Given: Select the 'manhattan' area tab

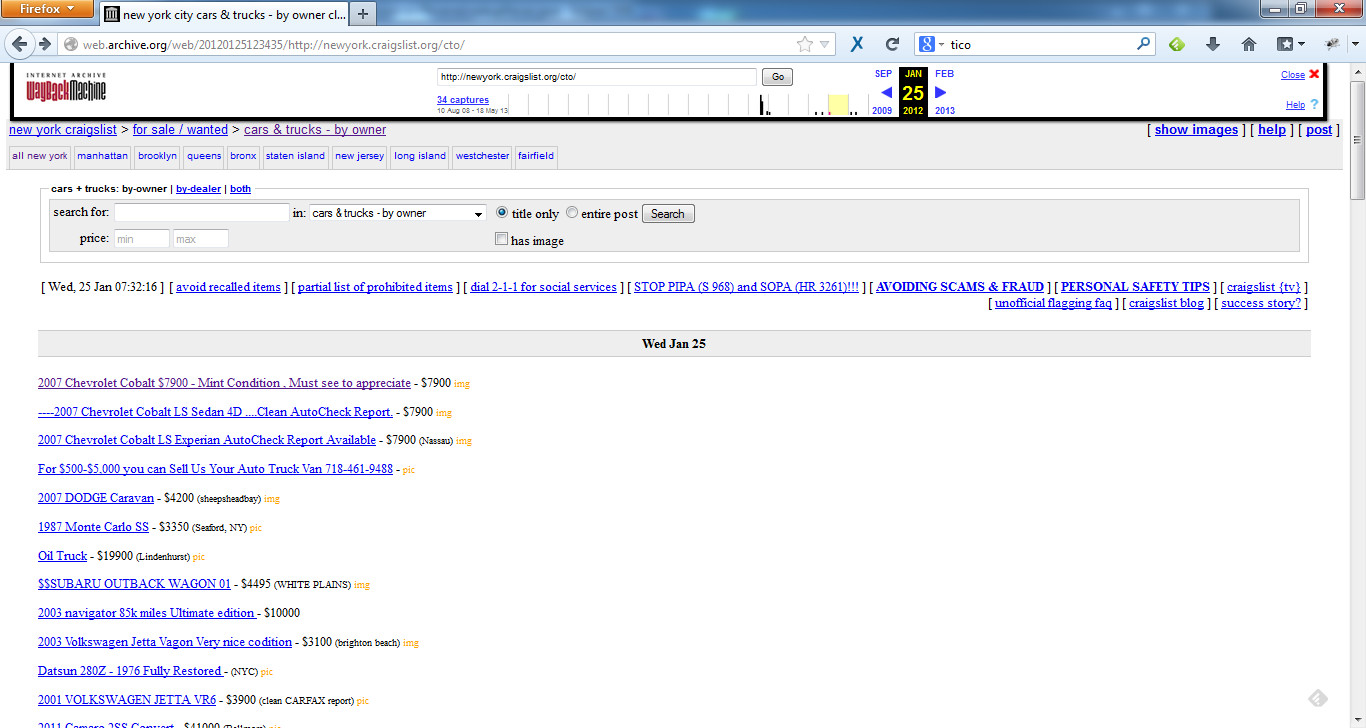Looking at the screenshot, I should 103,156.
